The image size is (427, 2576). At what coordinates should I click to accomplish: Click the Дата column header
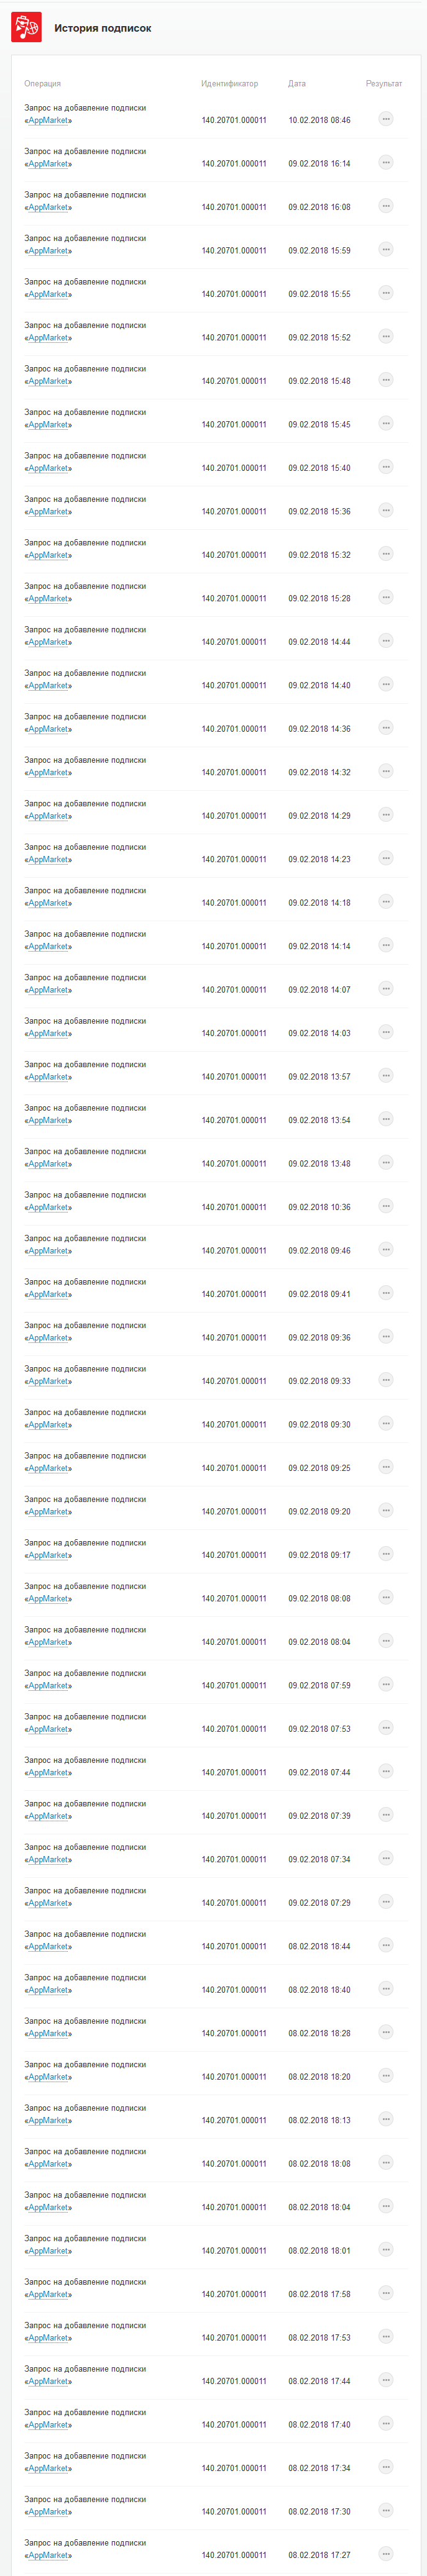pos(297,84)
